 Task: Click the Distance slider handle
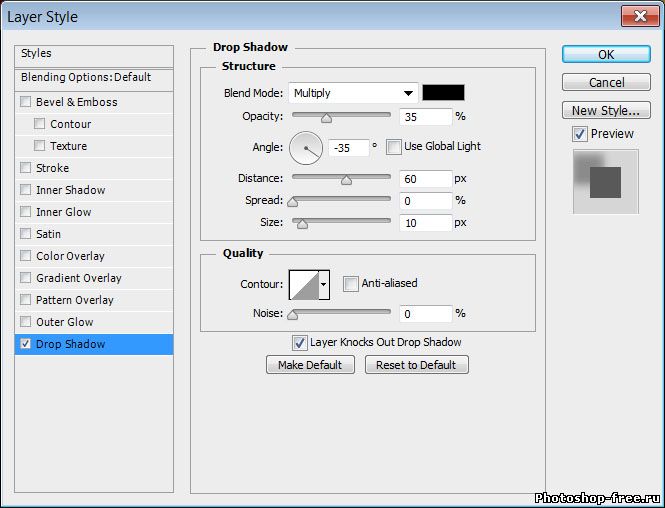(346, 181)
